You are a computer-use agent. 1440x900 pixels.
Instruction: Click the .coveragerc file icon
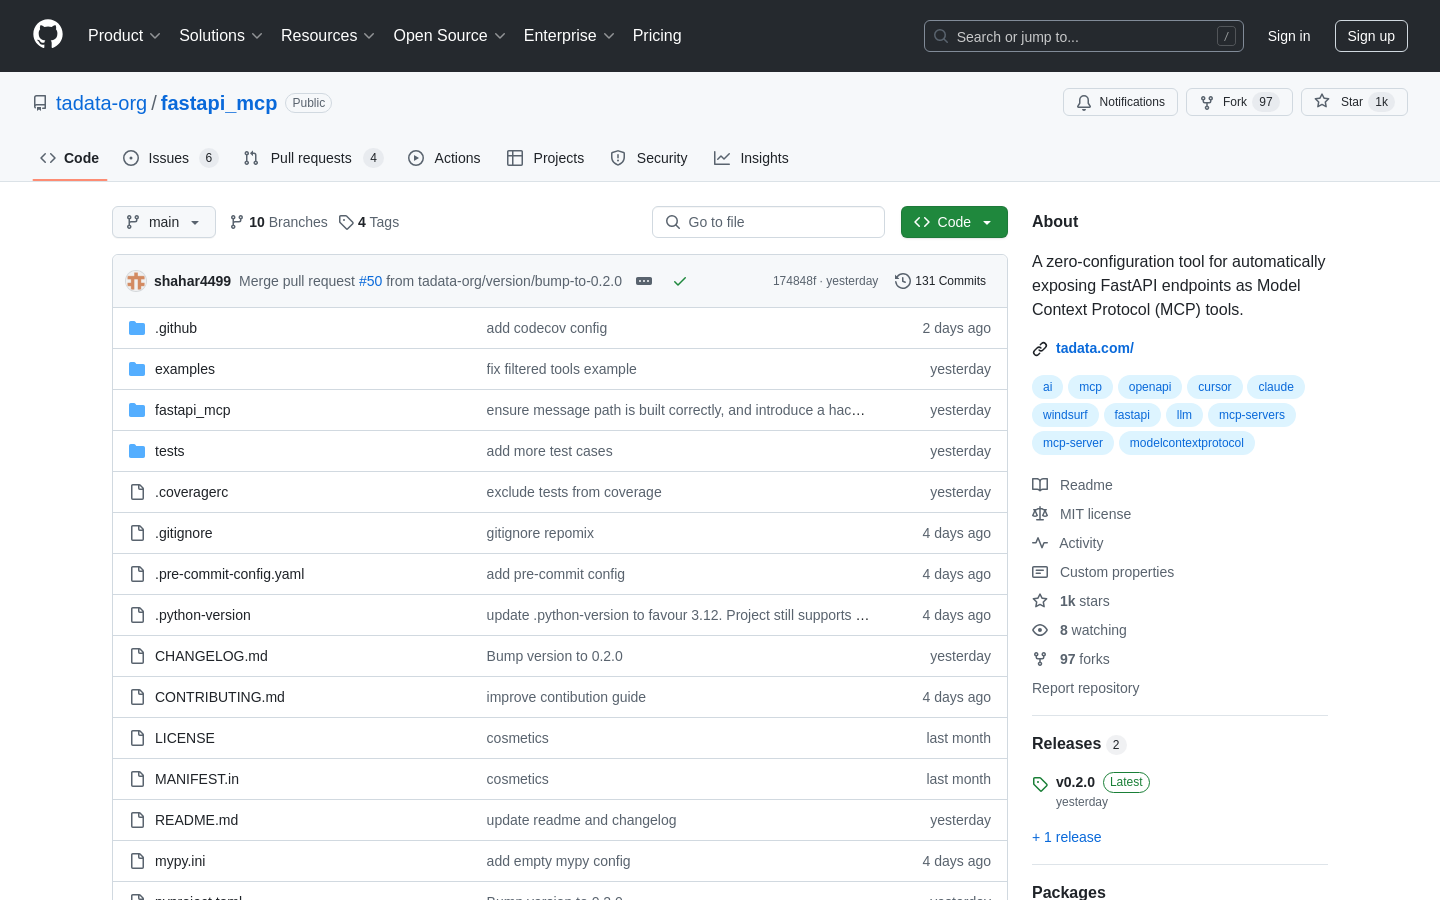point(137,492)
